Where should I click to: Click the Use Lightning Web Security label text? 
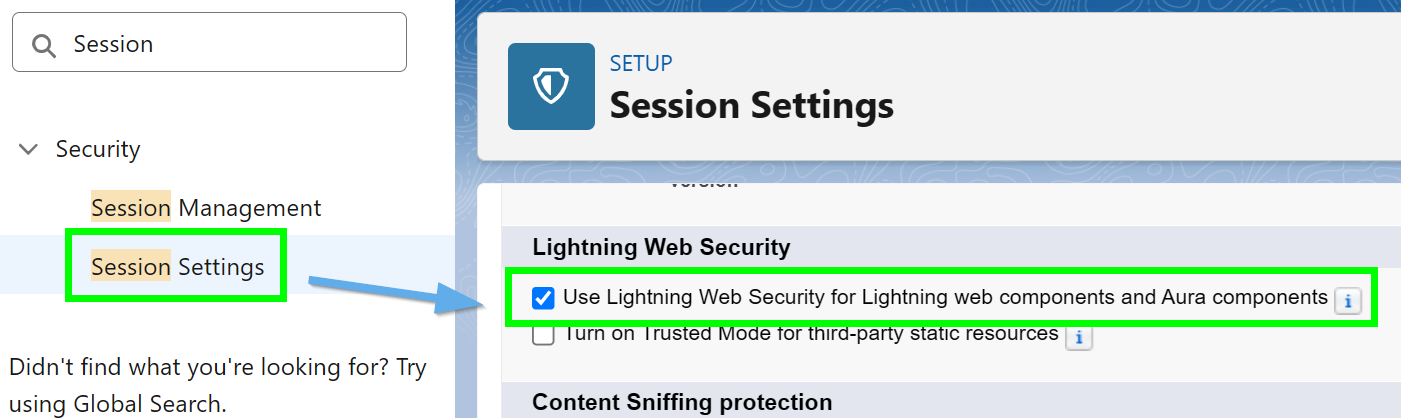(x=945, y=297)
